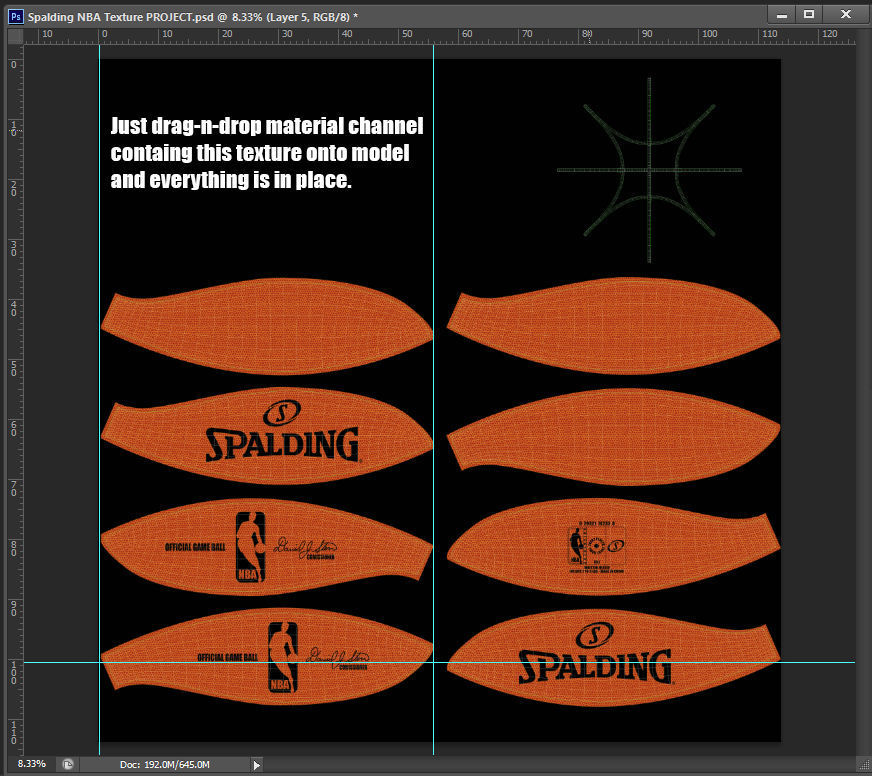Screen dimensions: 872x776
Task: Maximize the Spalding NBA Texture document window
Action: (x=809, y=14)
